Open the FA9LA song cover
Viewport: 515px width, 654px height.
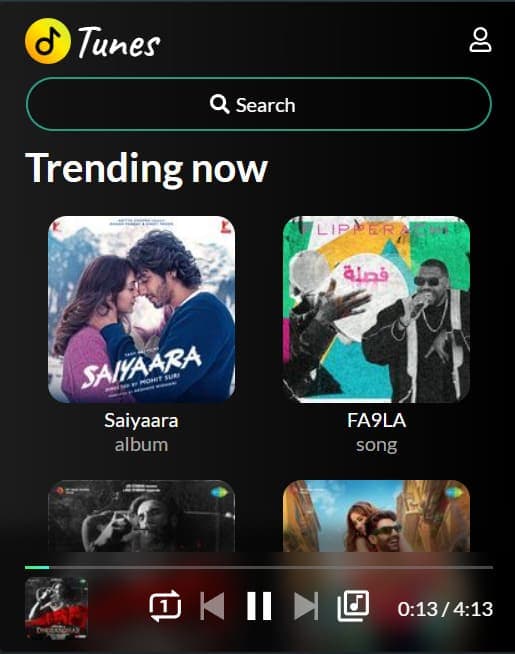click(x=376, y=309)
